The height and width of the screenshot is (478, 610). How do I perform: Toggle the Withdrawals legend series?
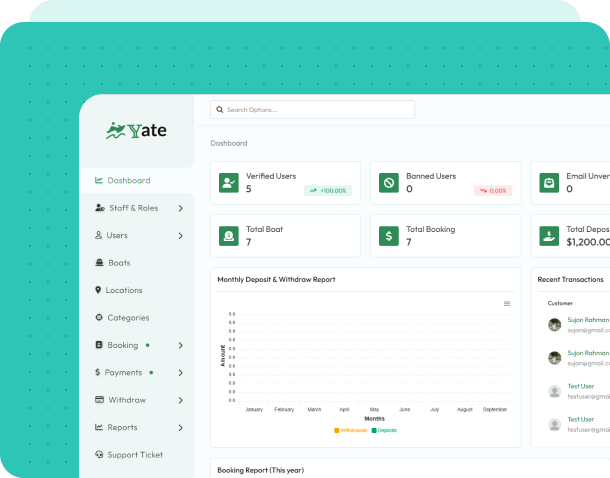pos(350,430)
